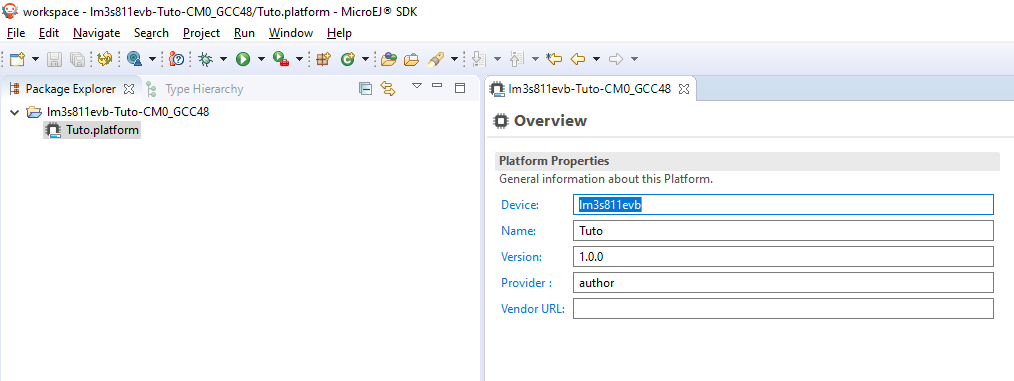Click Run with red toolbox icon
Image resolution: width=1014 pixels, height=381 pixels.
click(x=281, y=59)
